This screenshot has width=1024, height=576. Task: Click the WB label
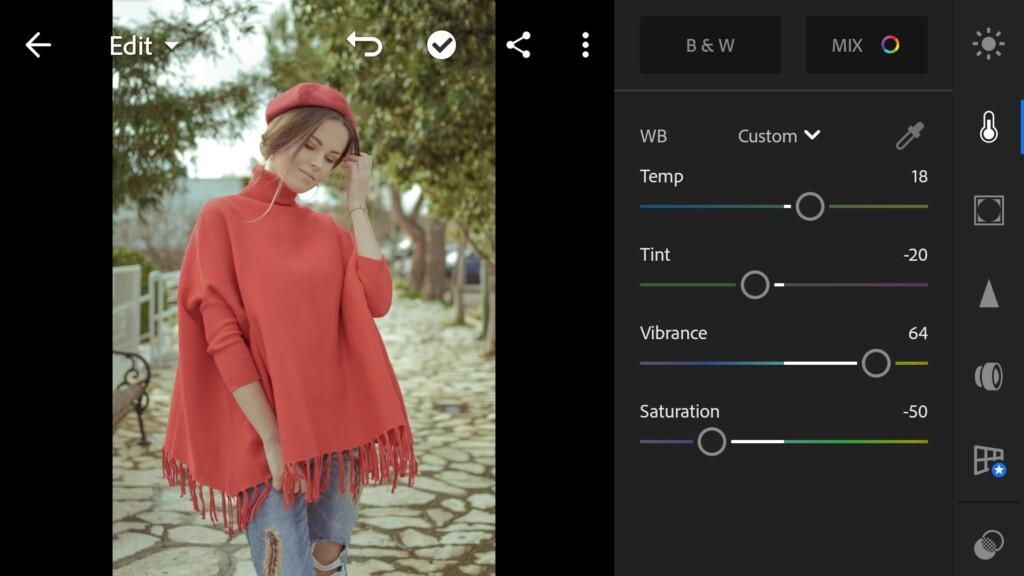click(x=653, y=136)
